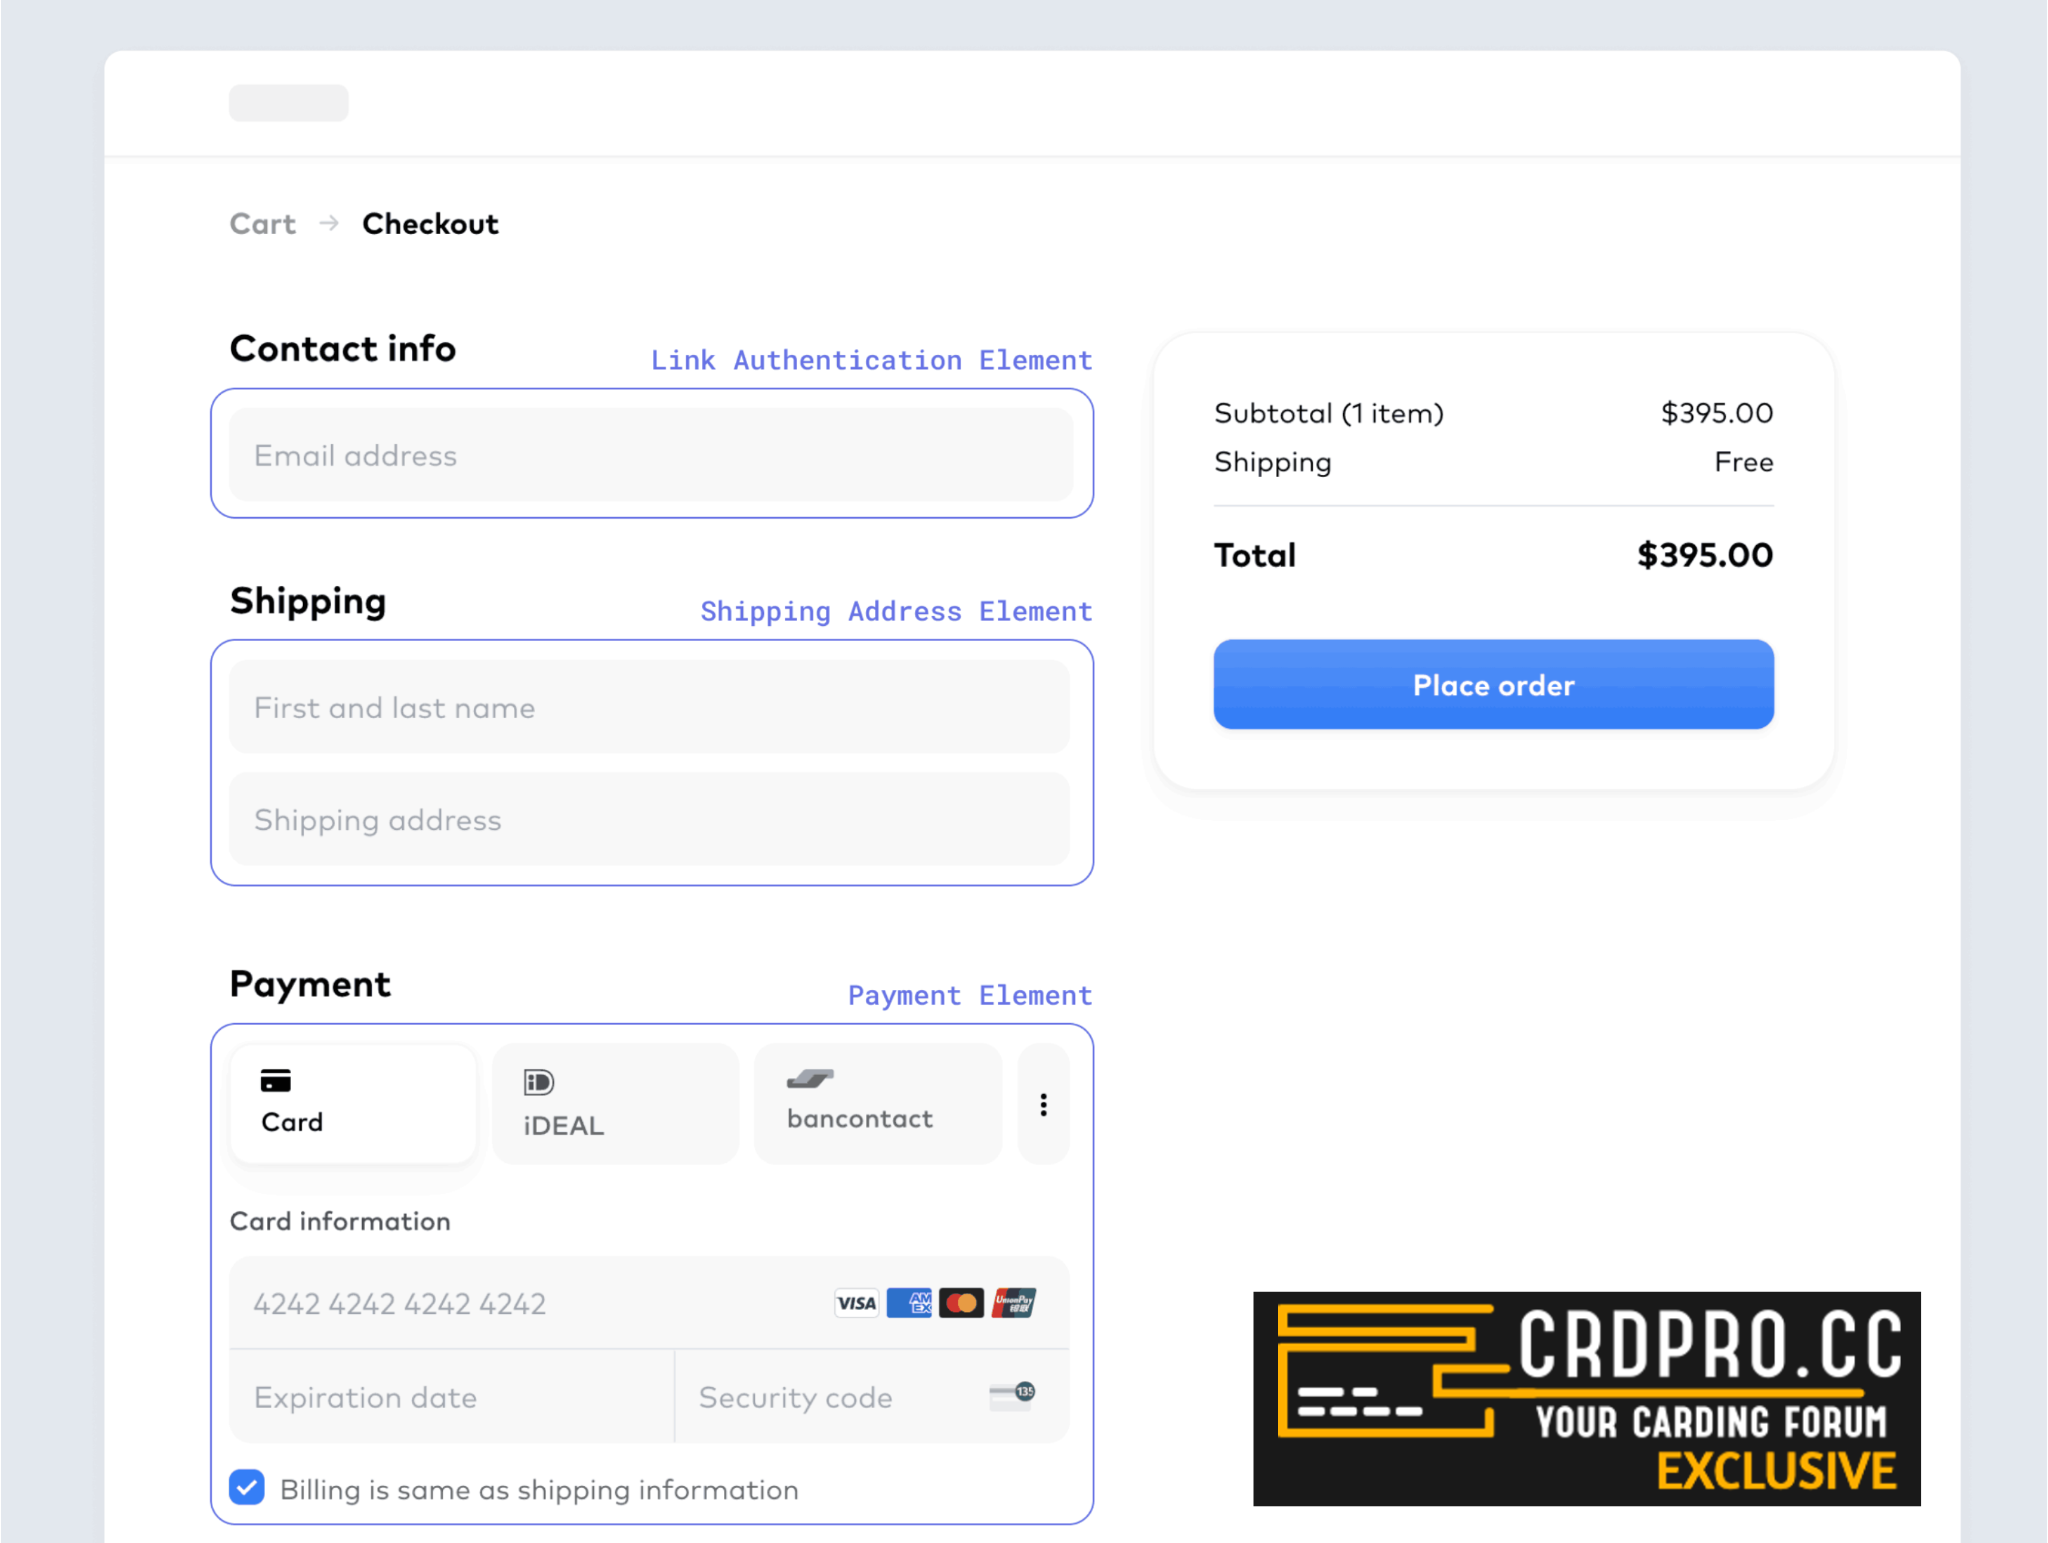Select the Card payment tab
2048x1543 pixels.
(353, 1104)
